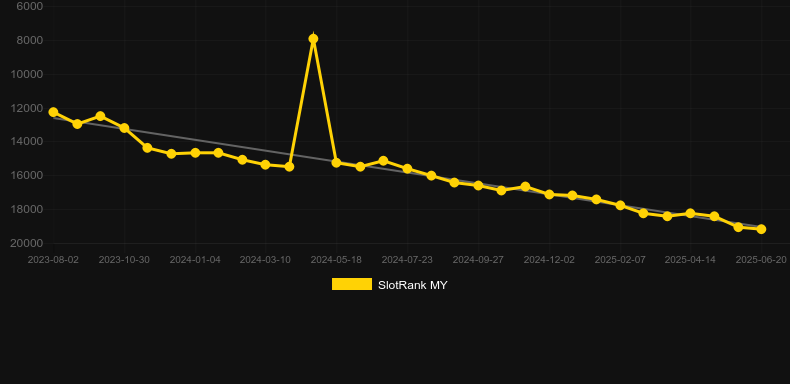Click the peak data point near 8000
Image resolution: width=790 pixels, height=384 pixels.
click(x=313, y=39)
